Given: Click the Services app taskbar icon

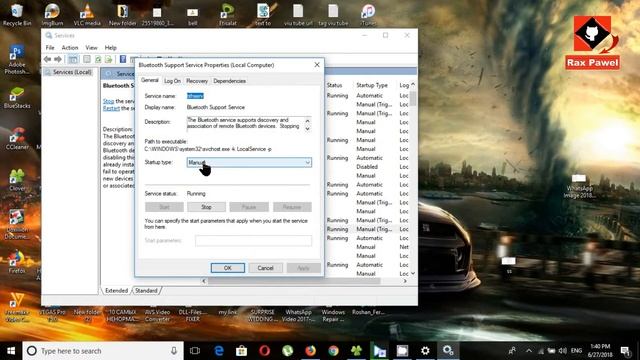Looking at the screenshot, I should tap(448, 351).
